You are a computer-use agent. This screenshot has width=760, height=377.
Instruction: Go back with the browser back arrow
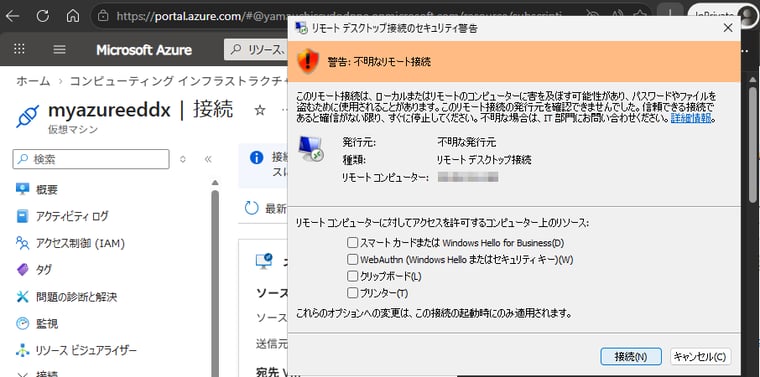pos(12,16)
